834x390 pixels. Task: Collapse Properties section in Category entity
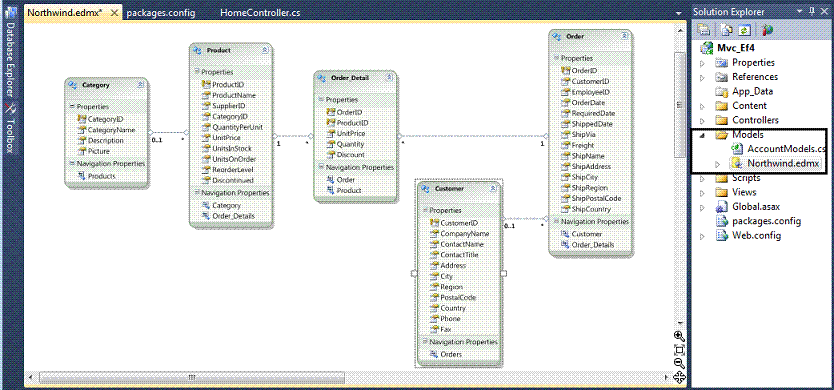click(x=72, y=107)
